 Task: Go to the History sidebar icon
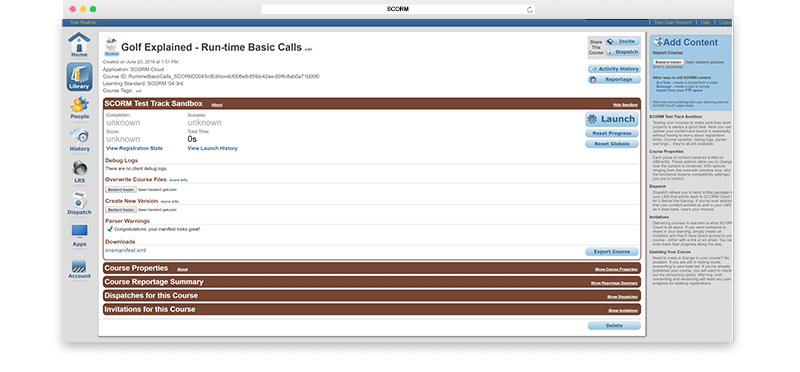tap(80, 140)
